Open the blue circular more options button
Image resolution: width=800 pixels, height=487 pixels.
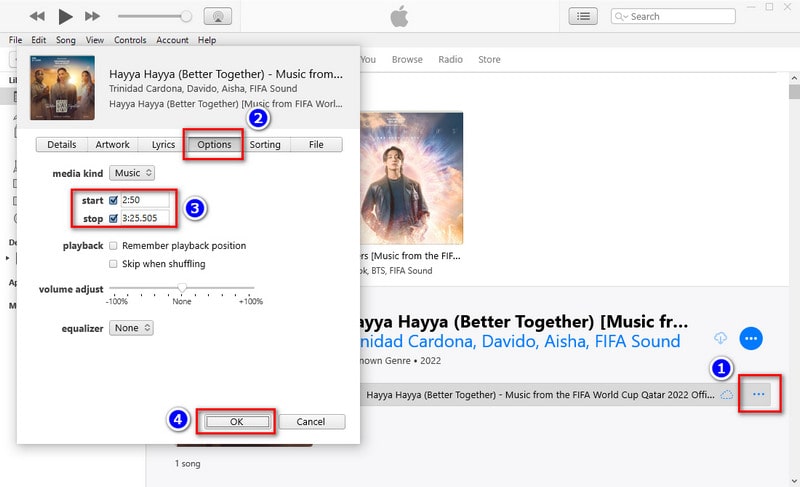[751, 339]
